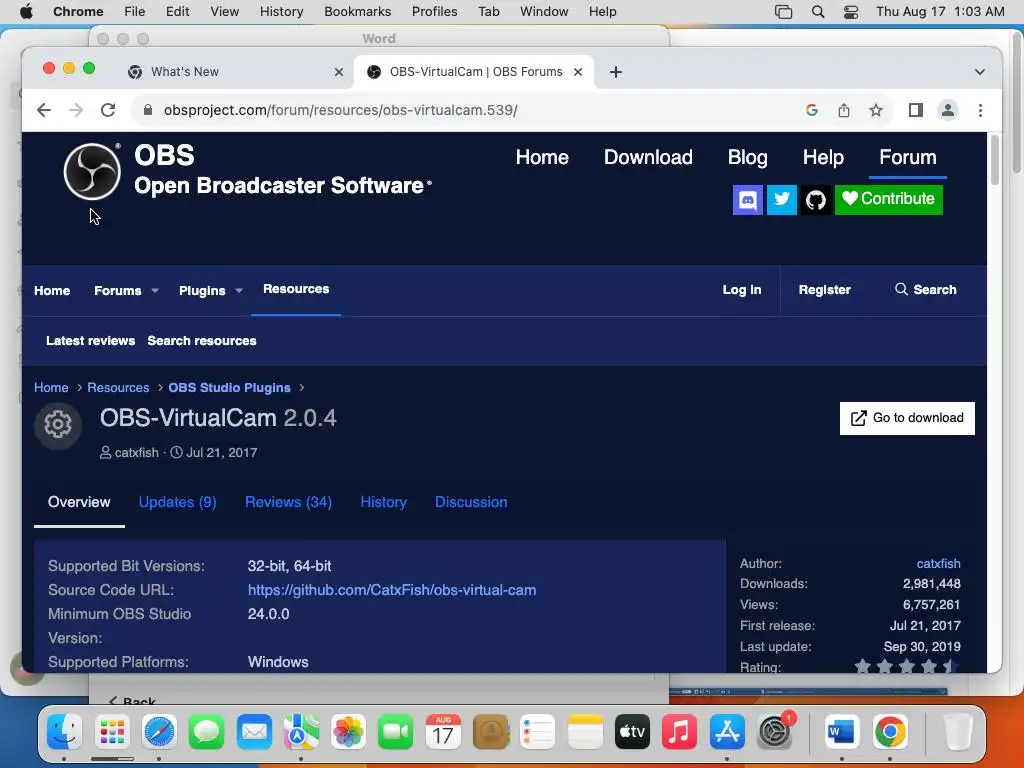Screen dimensions: 1024x768
Task: Open the Discussion tab
Action: 471,502
